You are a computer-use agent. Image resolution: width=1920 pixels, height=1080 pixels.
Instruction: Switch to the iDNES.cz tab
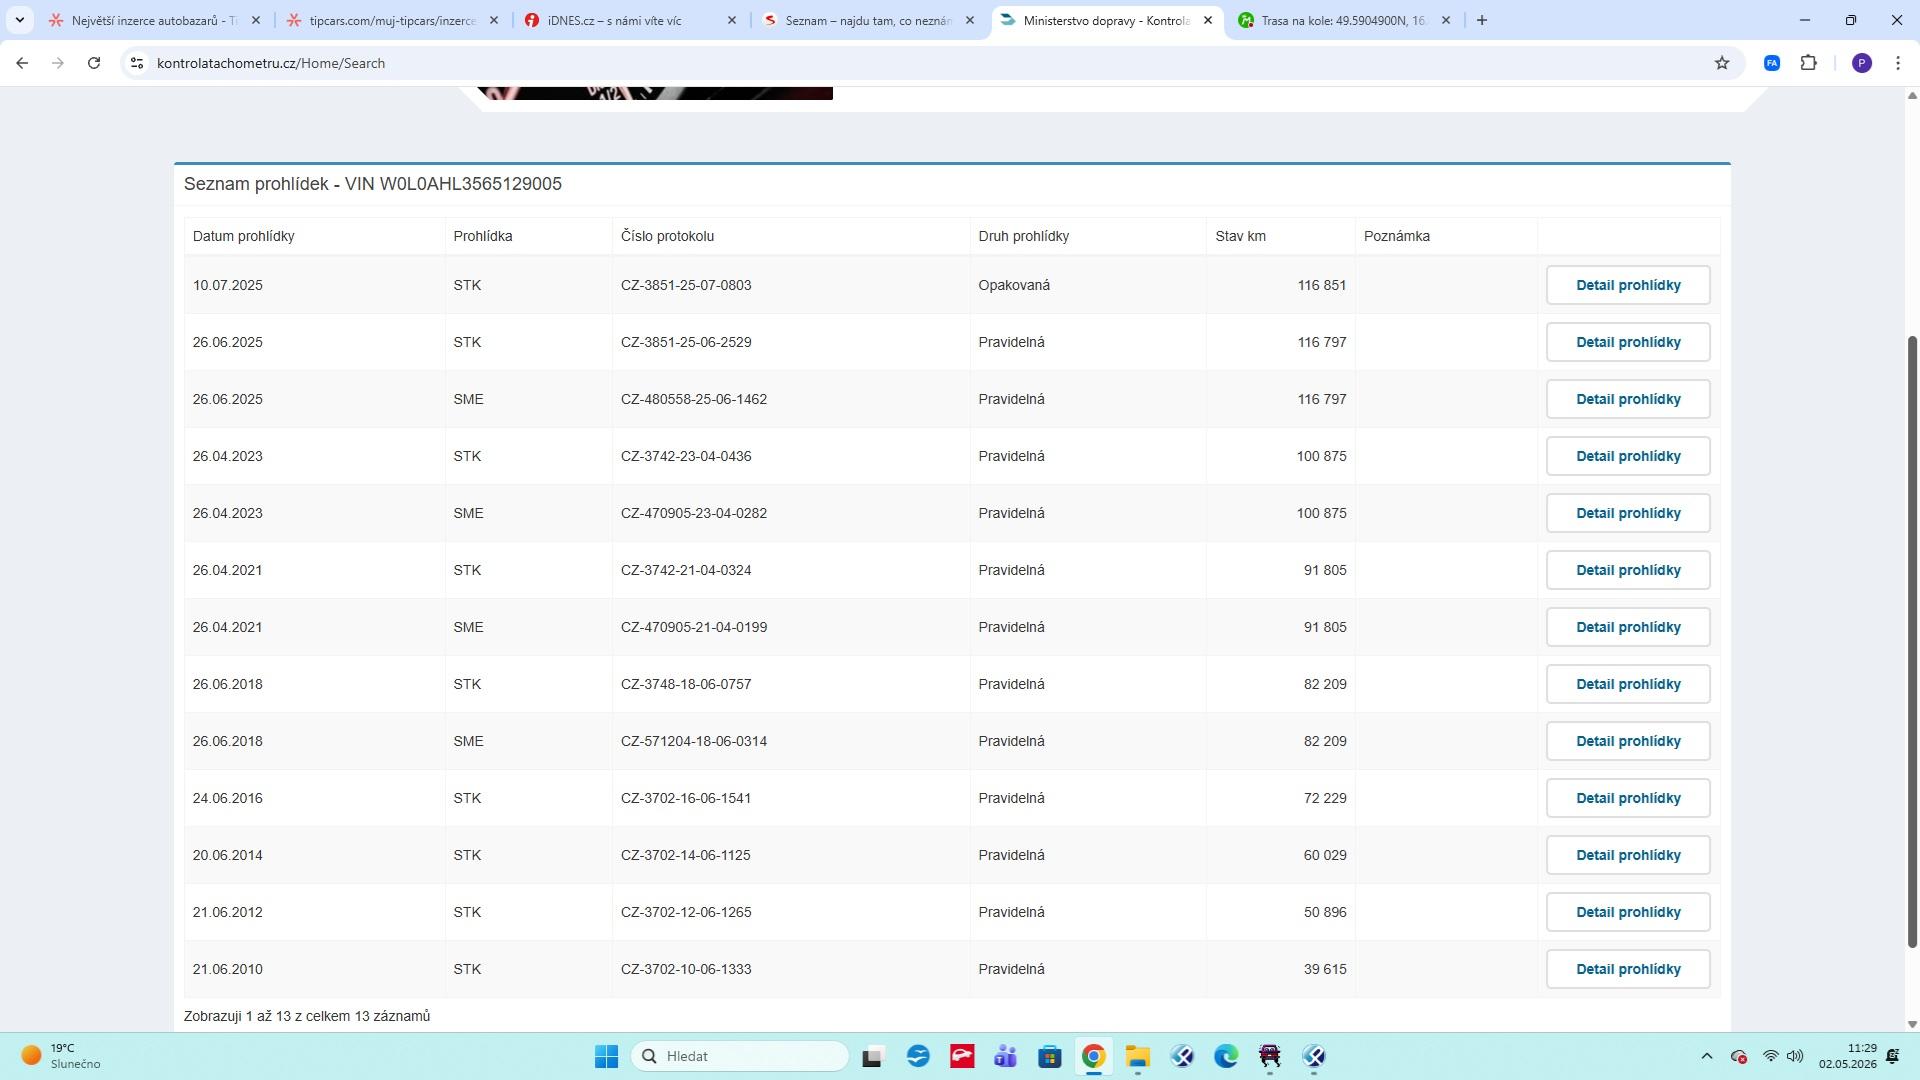coord(630,20)
